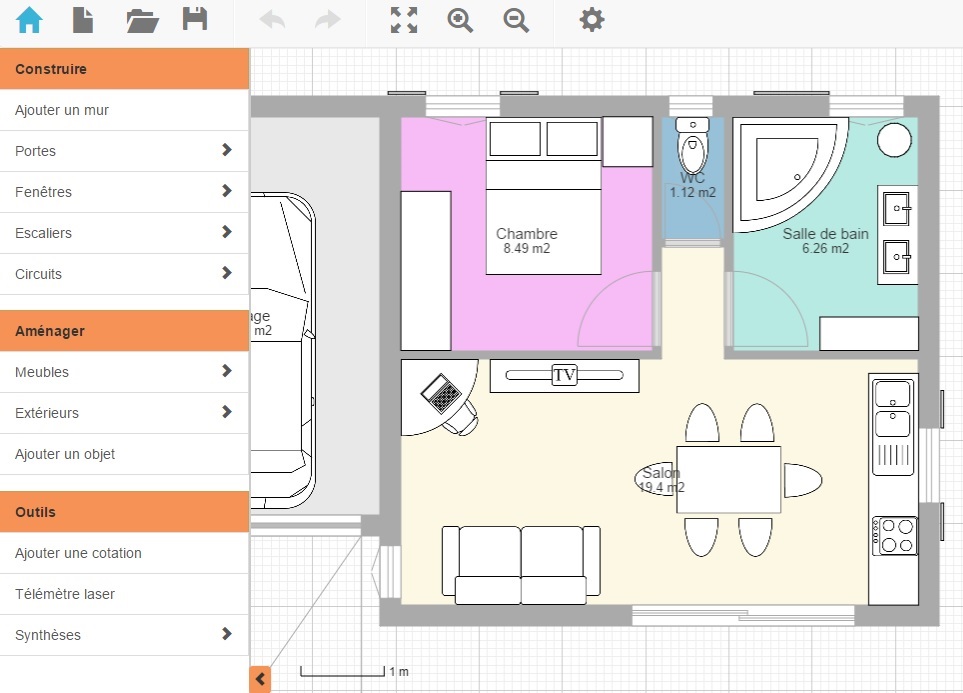Activate the Télémètre laser tool

click(x=124, y=594)
